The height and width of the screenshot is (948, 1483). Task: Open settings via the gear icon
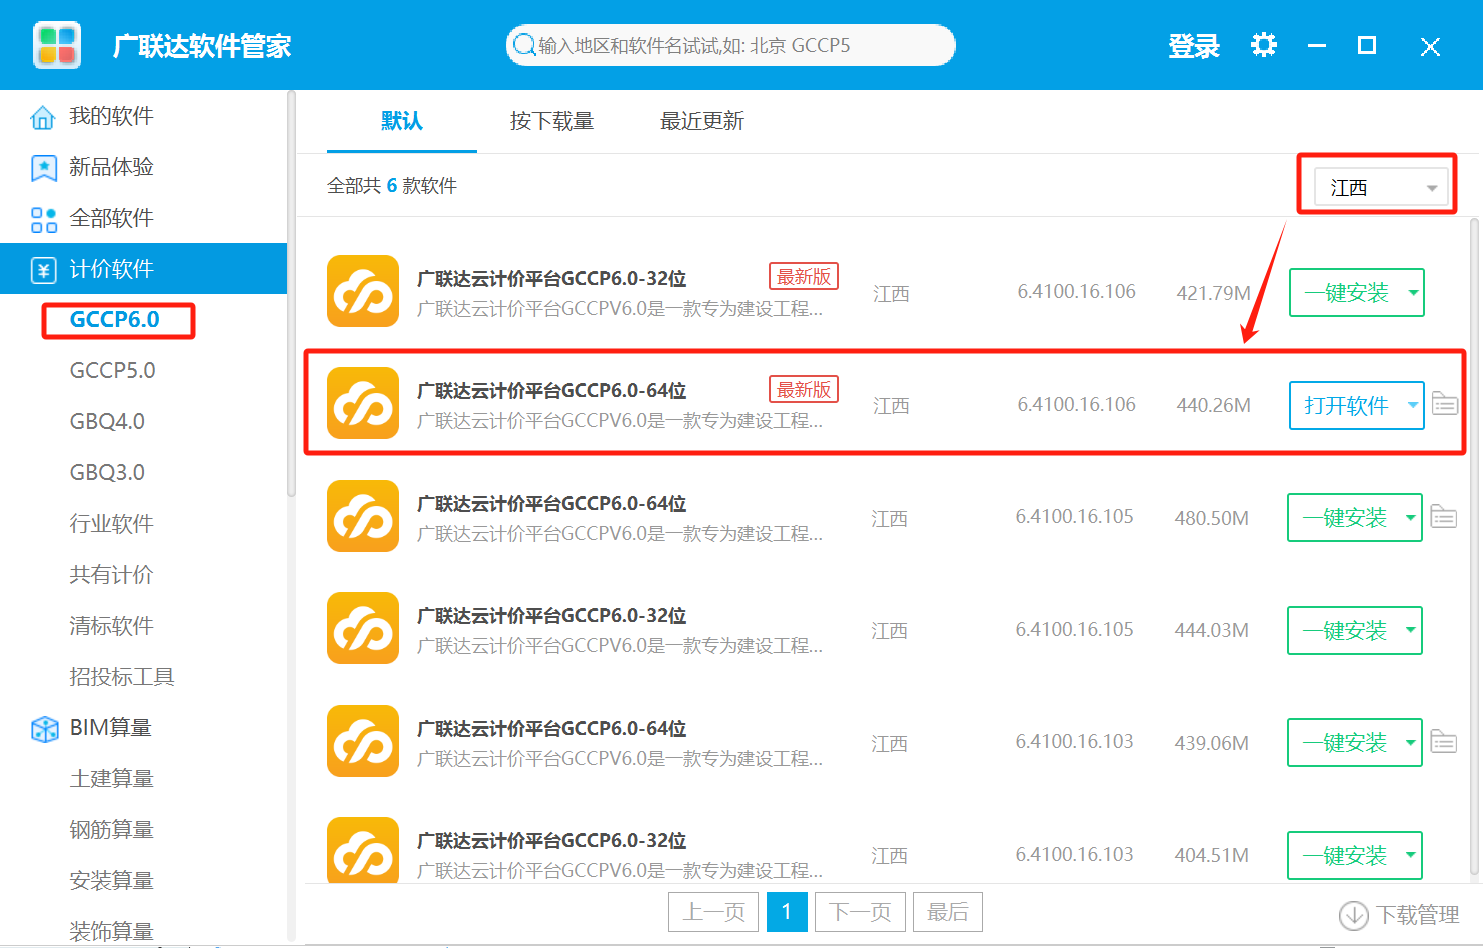[1264, 45]
